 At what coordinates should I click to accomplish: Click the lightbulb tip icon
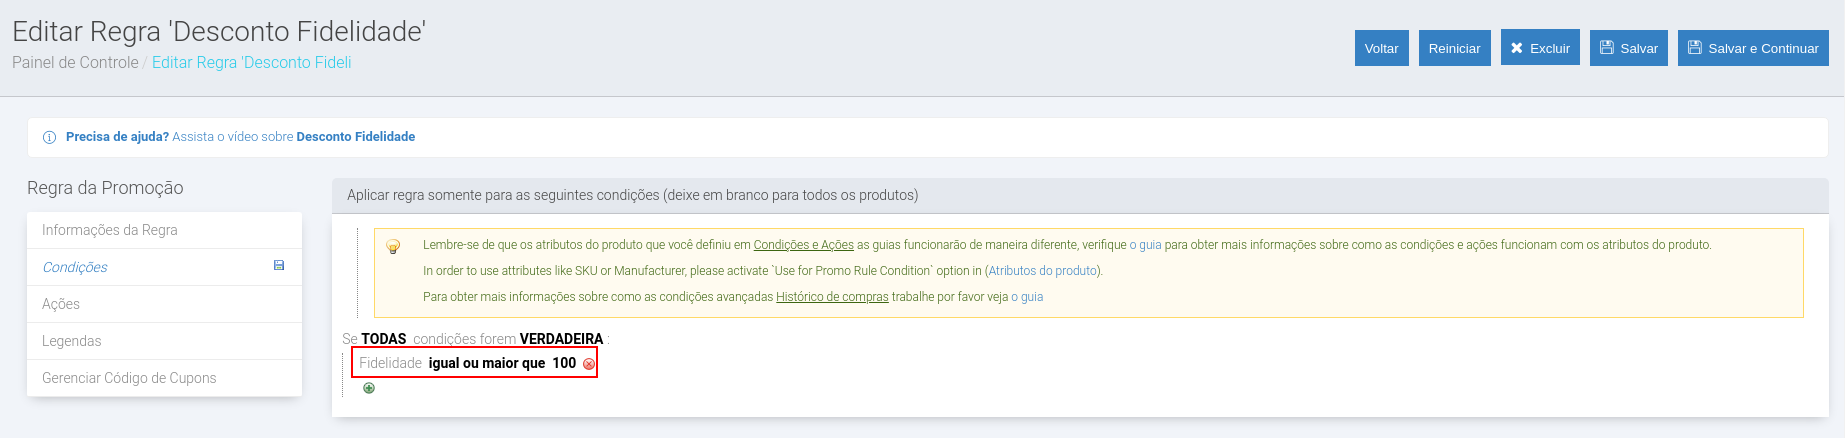(x=393, y=246)
